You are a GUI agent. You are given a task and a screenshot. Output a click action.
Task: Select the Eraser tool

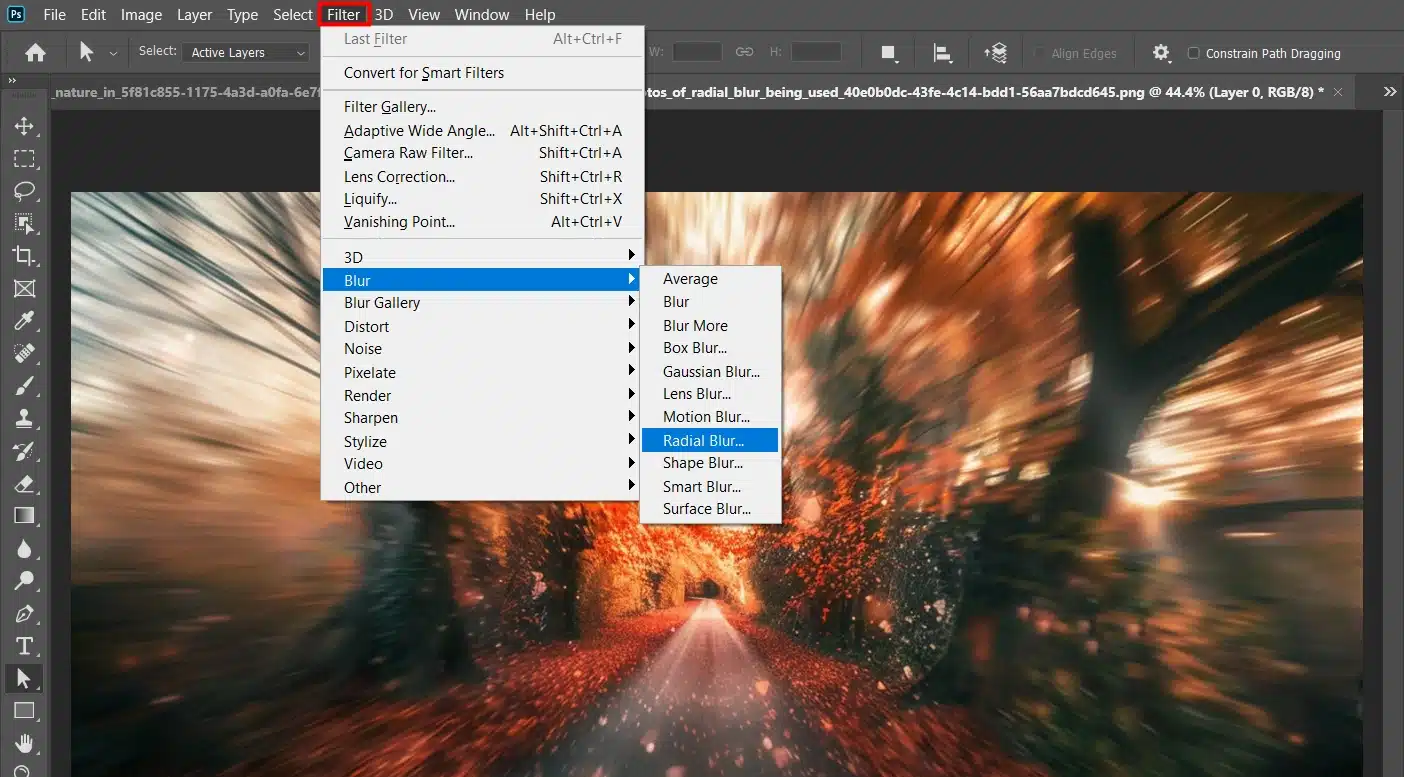pyautogui.click(x=24, y=483)
